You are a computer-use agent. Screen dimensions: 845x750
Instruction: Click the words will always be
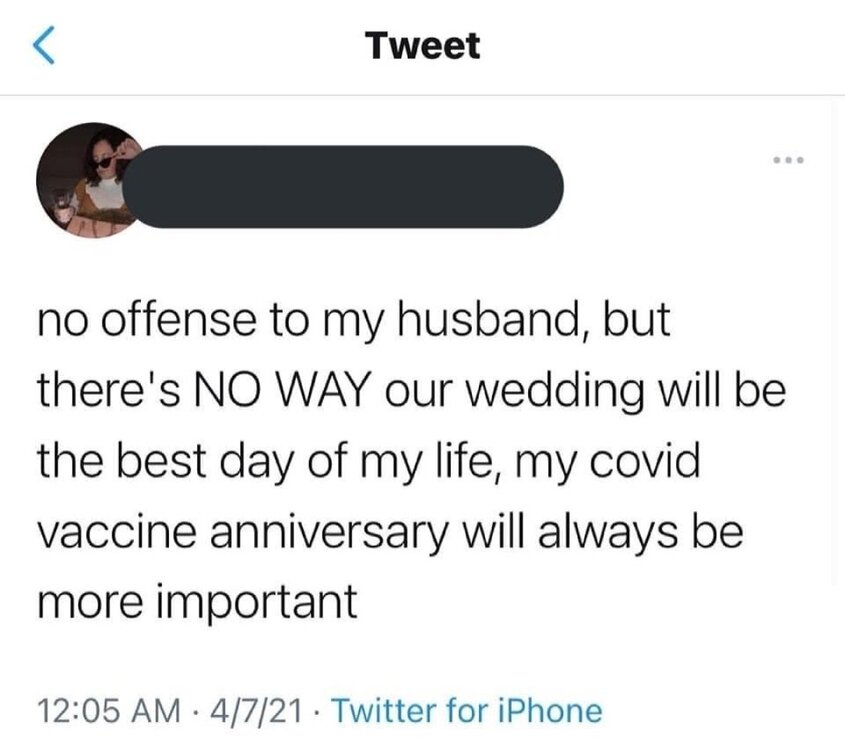(x=602, y=533)
